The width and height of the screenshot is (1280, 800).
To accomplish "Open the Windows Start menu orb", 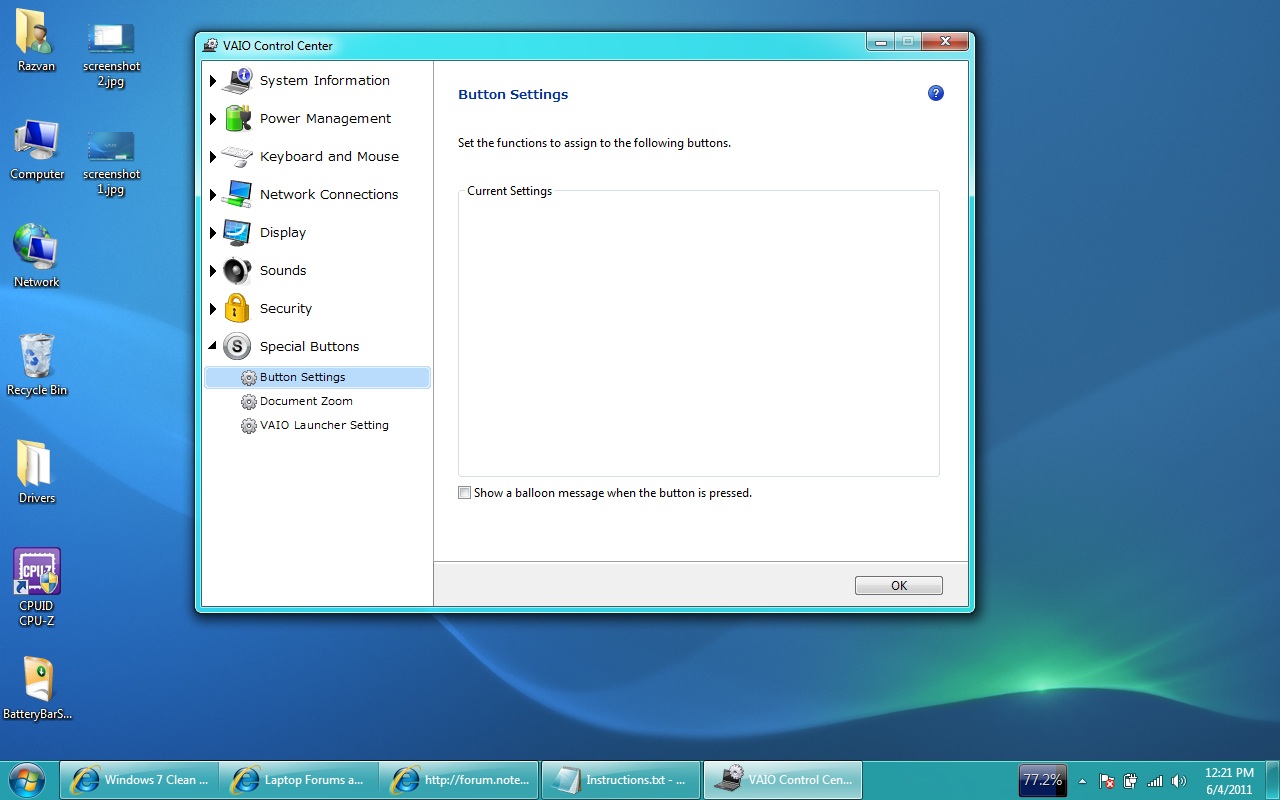I will (27, 780).
